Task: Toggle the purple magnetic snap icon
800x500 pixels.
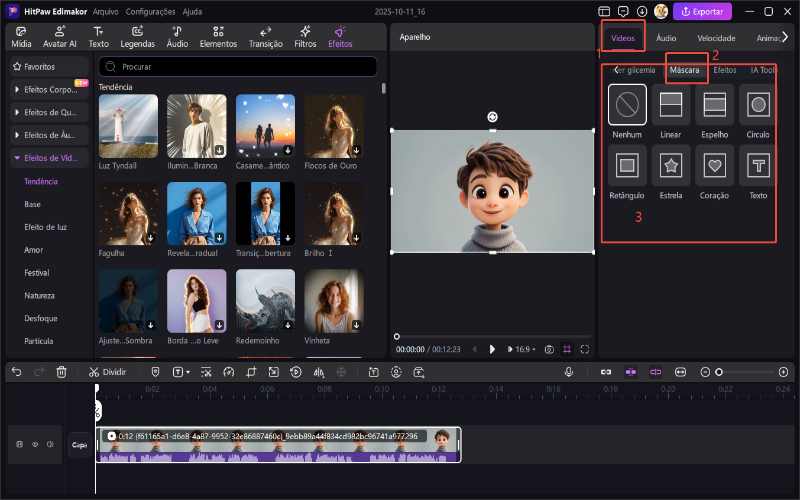Action: tap(631, 372)
